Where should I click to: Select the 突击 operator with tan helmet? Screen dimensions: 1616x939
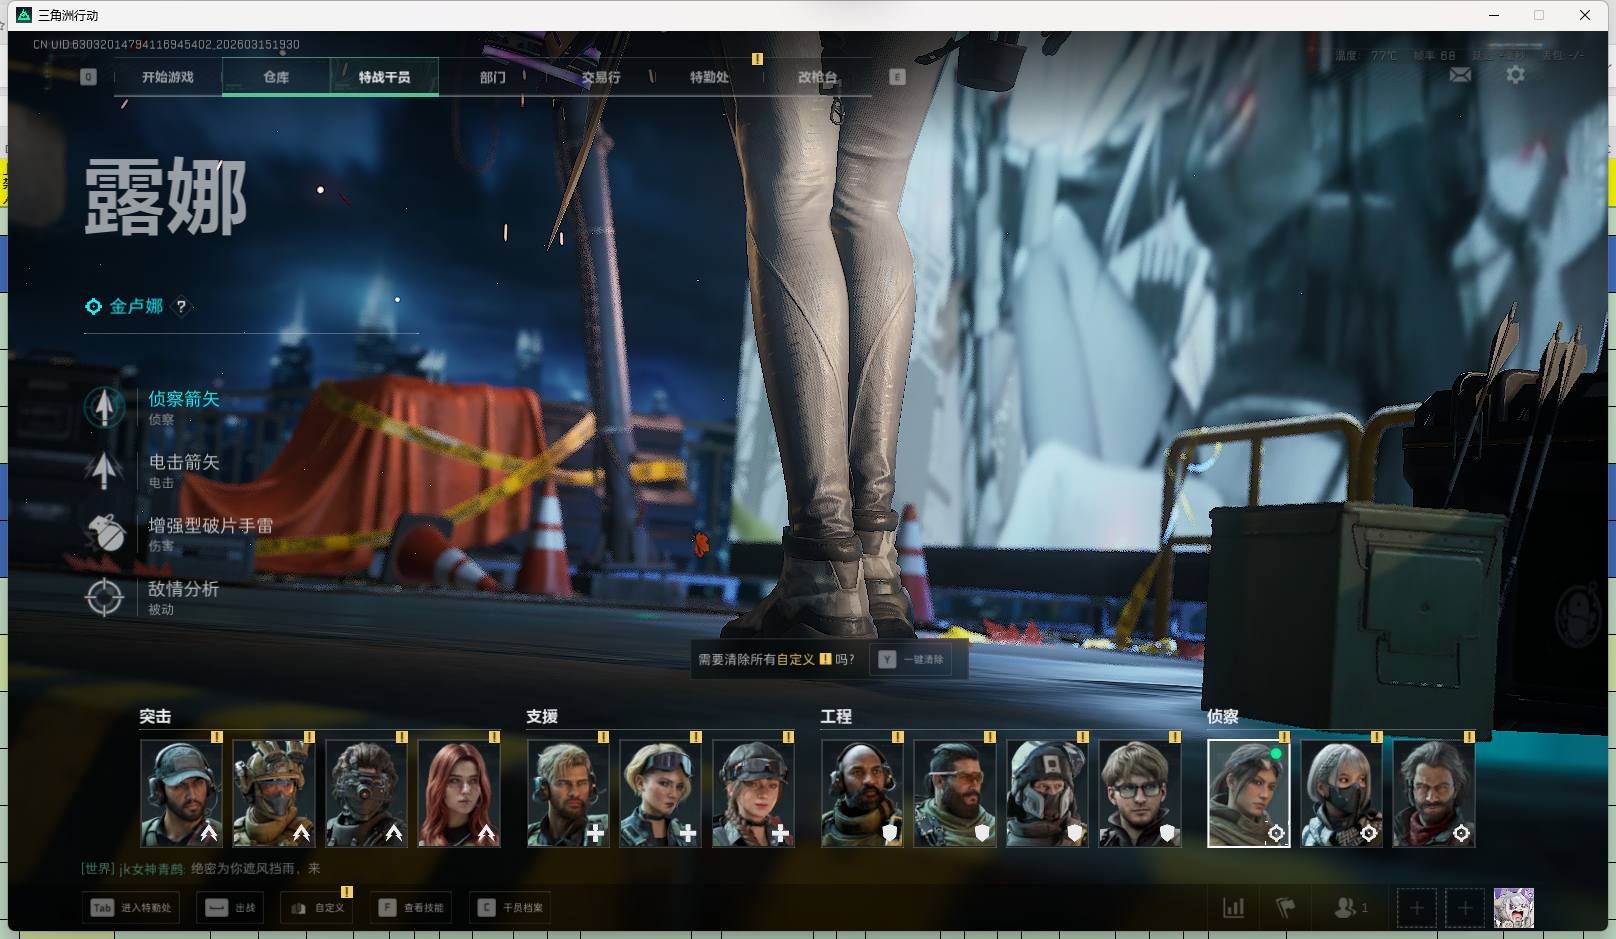pos(273,793)
